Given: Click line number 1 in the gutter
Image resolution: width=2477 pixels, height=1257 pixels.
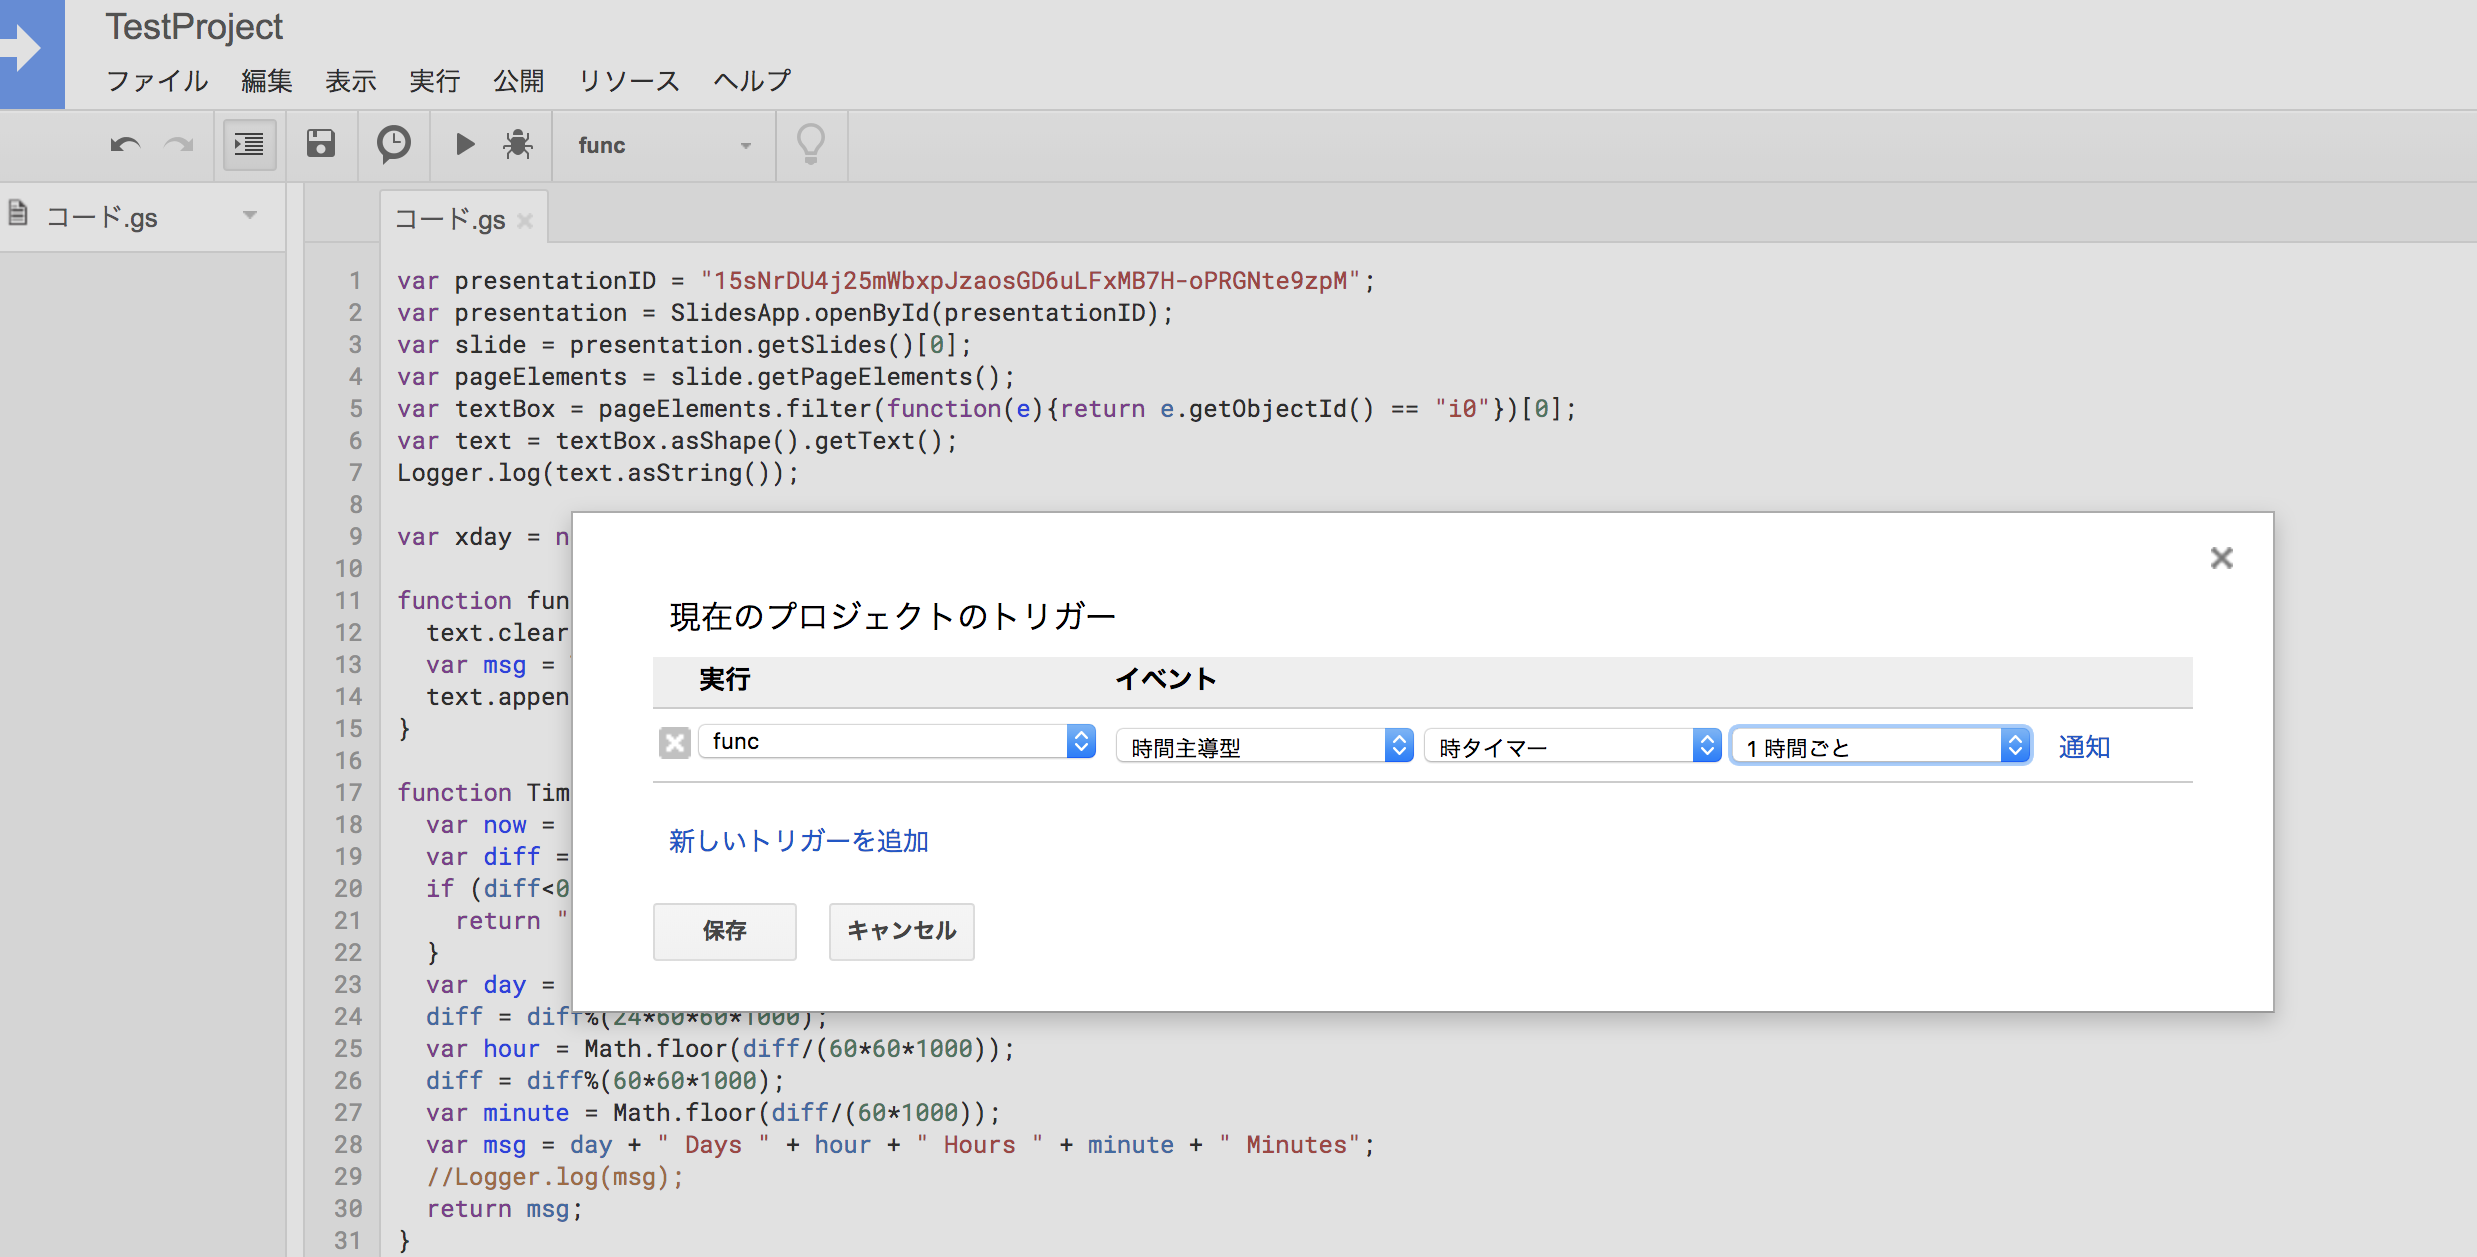Looking at the screenshot, I should click(x=355, y=281).
